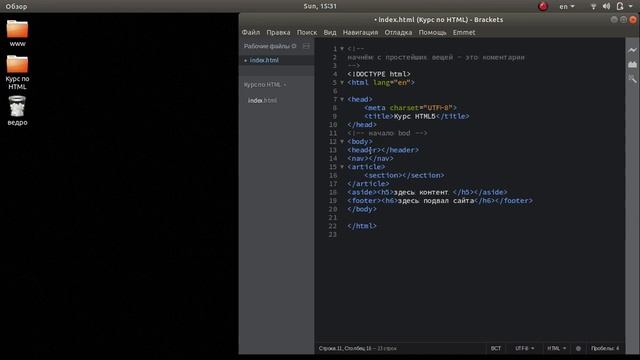Click the aside line with здесь контент
Image resolution: width=640 pixels, height=360 pixels.
(427, 192)
